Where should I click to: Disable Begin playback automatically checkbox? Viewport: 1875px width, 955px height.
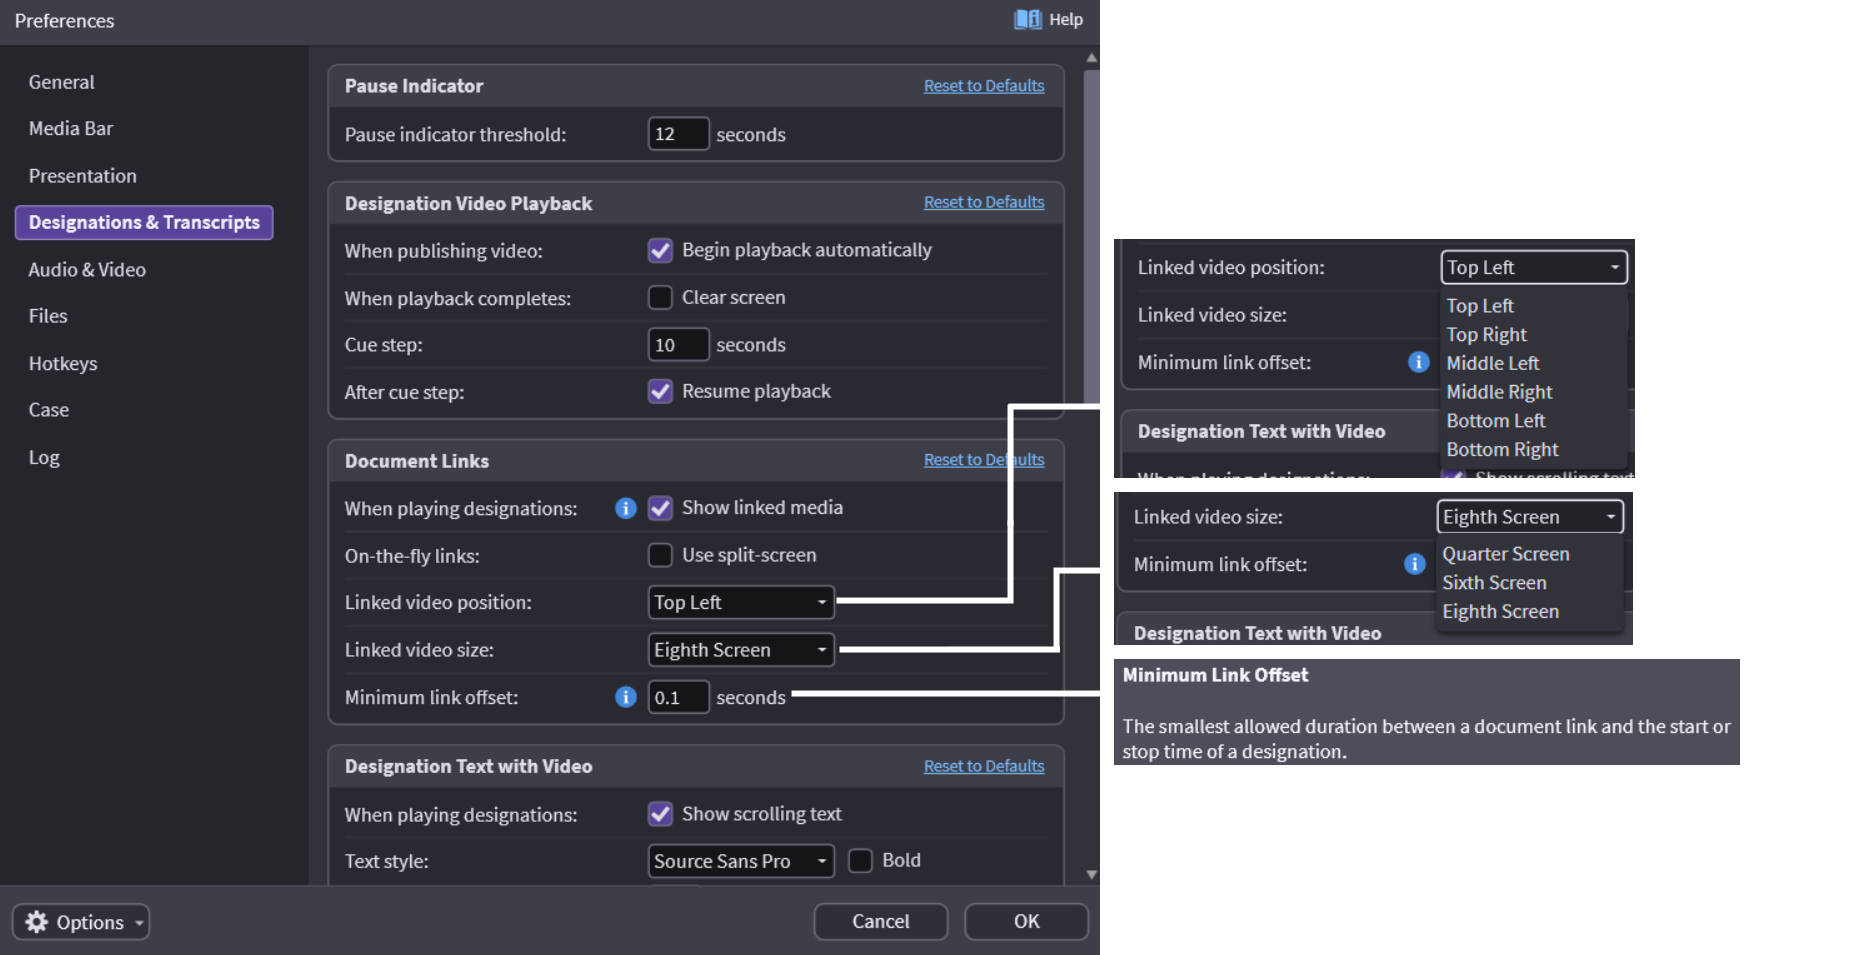coord(660,250)
